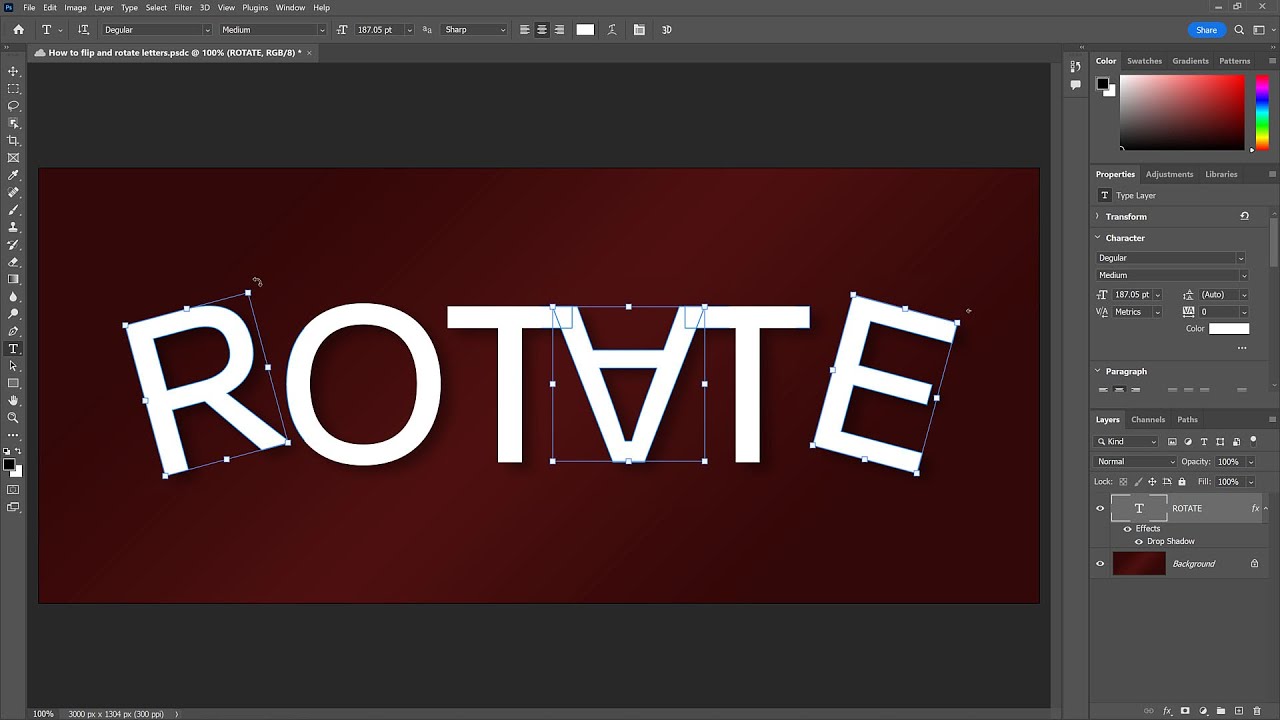
Task: Select the Move tool
Action: tap(13, 72)
